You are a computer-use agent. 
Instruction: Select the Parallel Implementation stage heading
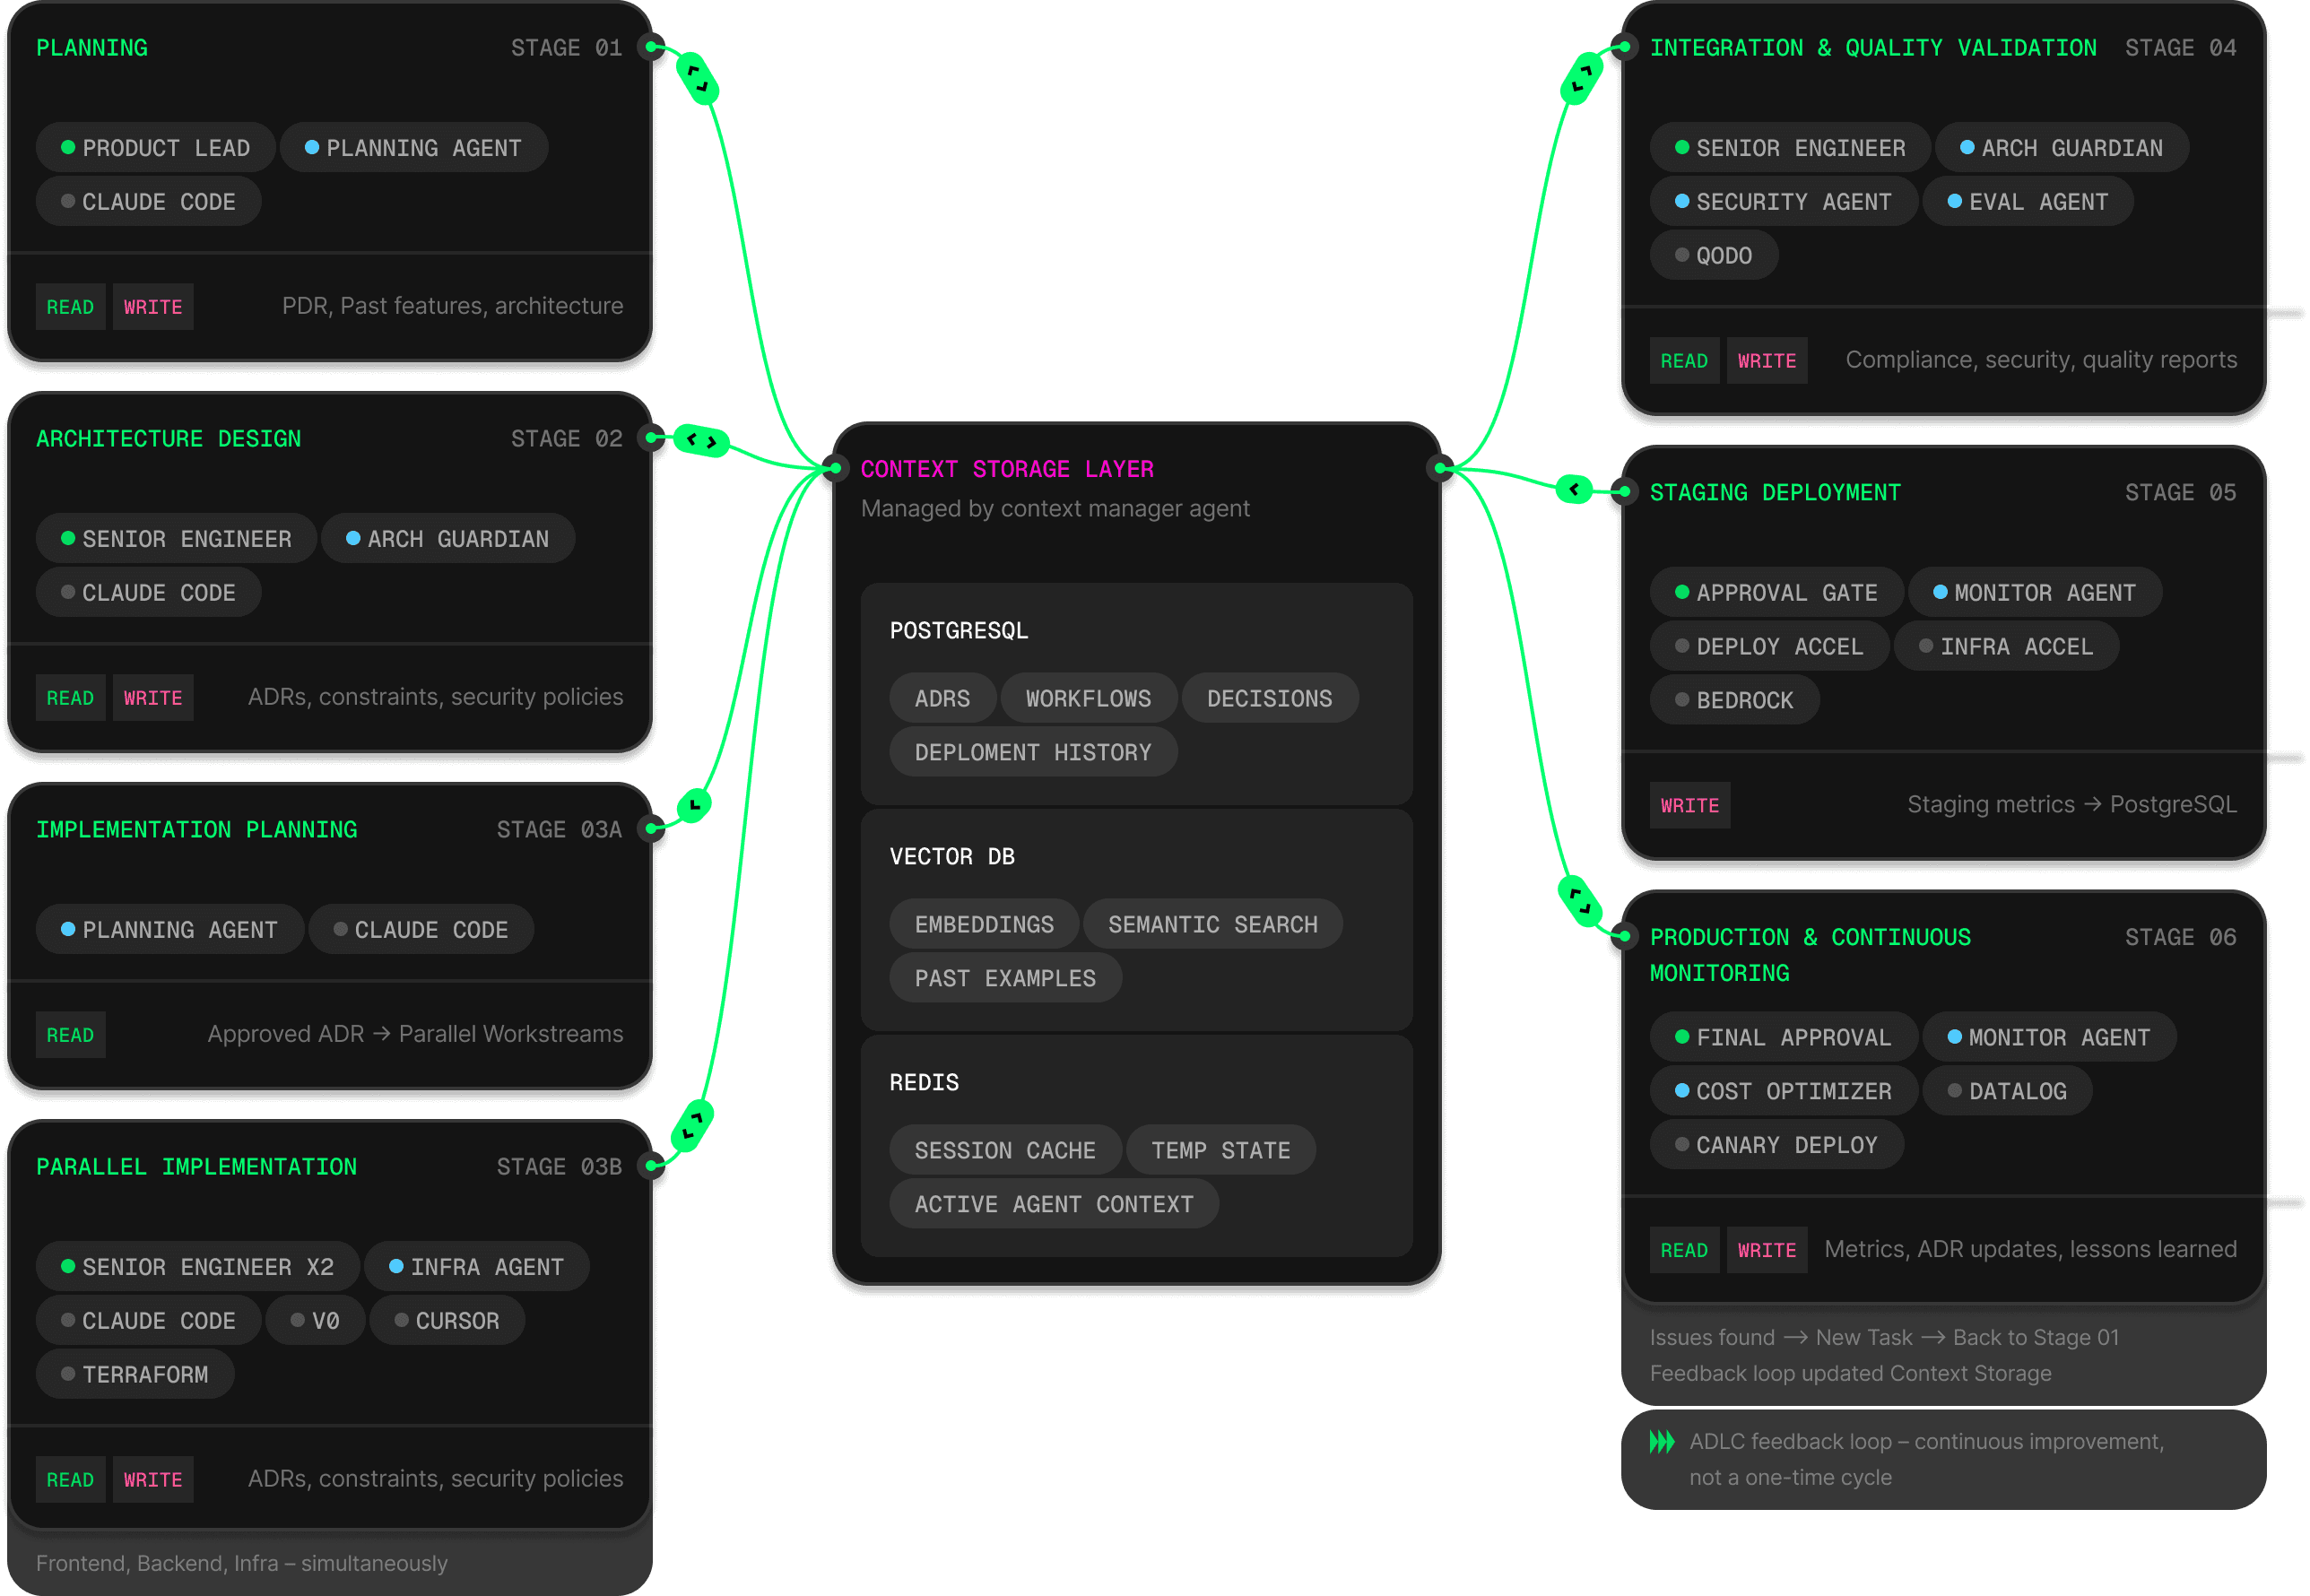196,1167
